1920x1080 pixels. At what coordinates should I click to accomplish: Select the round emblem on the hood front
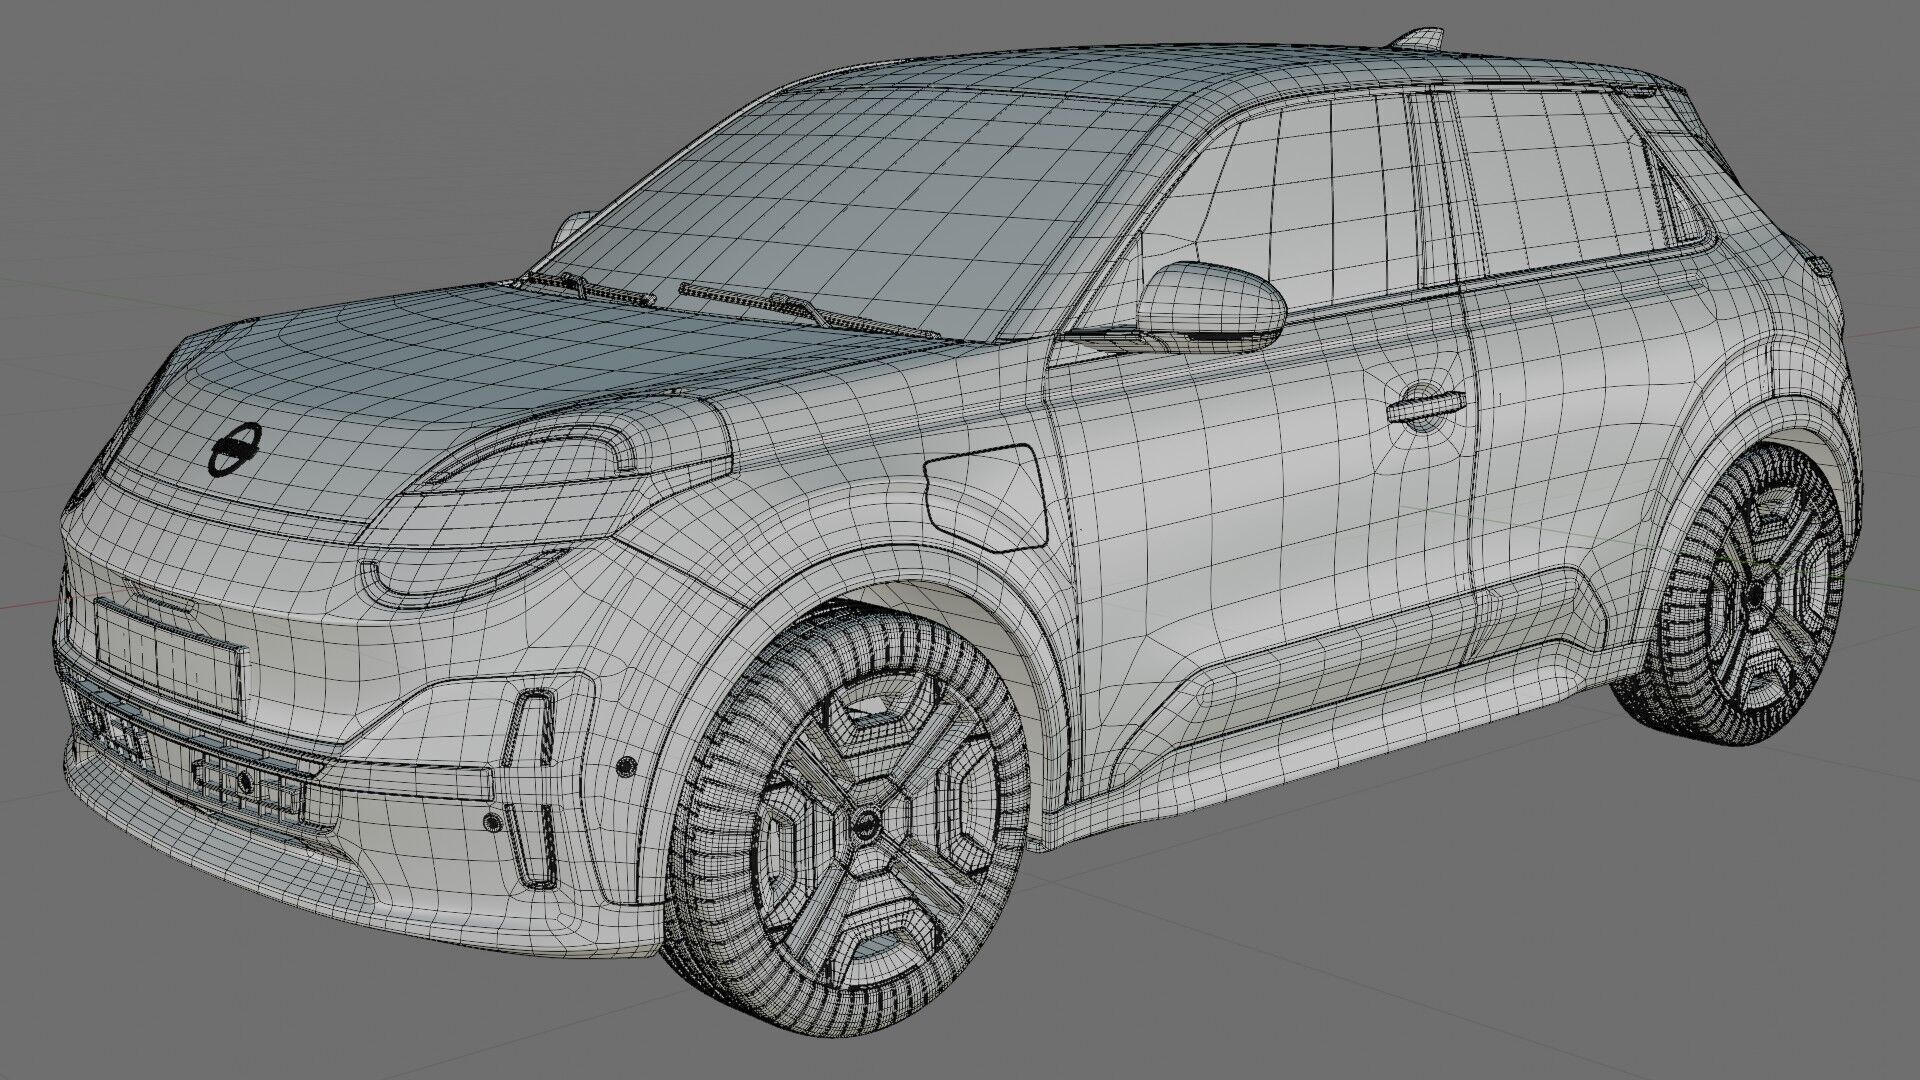[236, 449]
